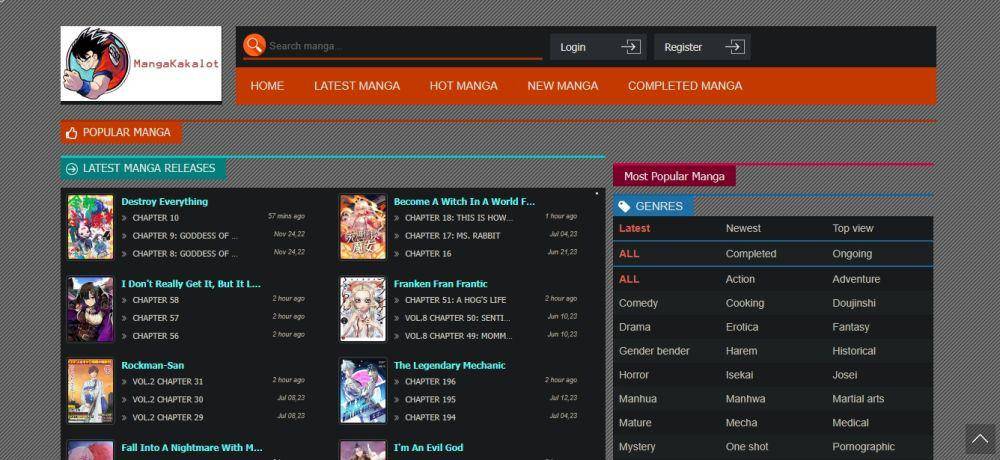Open CHAPTER 18: THIS IS HOW link
The image size is (1000, 460).
(459, 218)
